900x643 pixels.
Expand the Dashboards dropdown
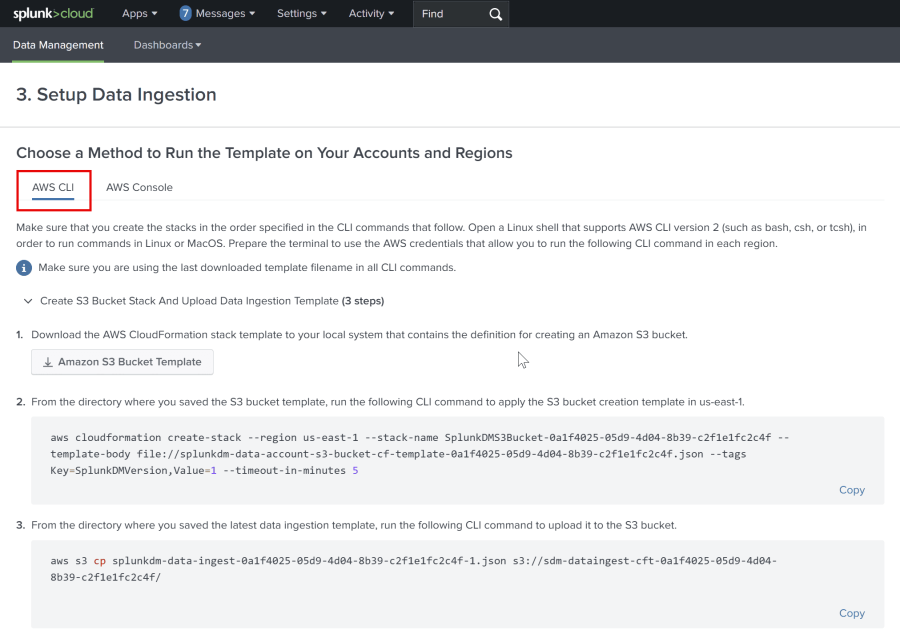point(167,45)
